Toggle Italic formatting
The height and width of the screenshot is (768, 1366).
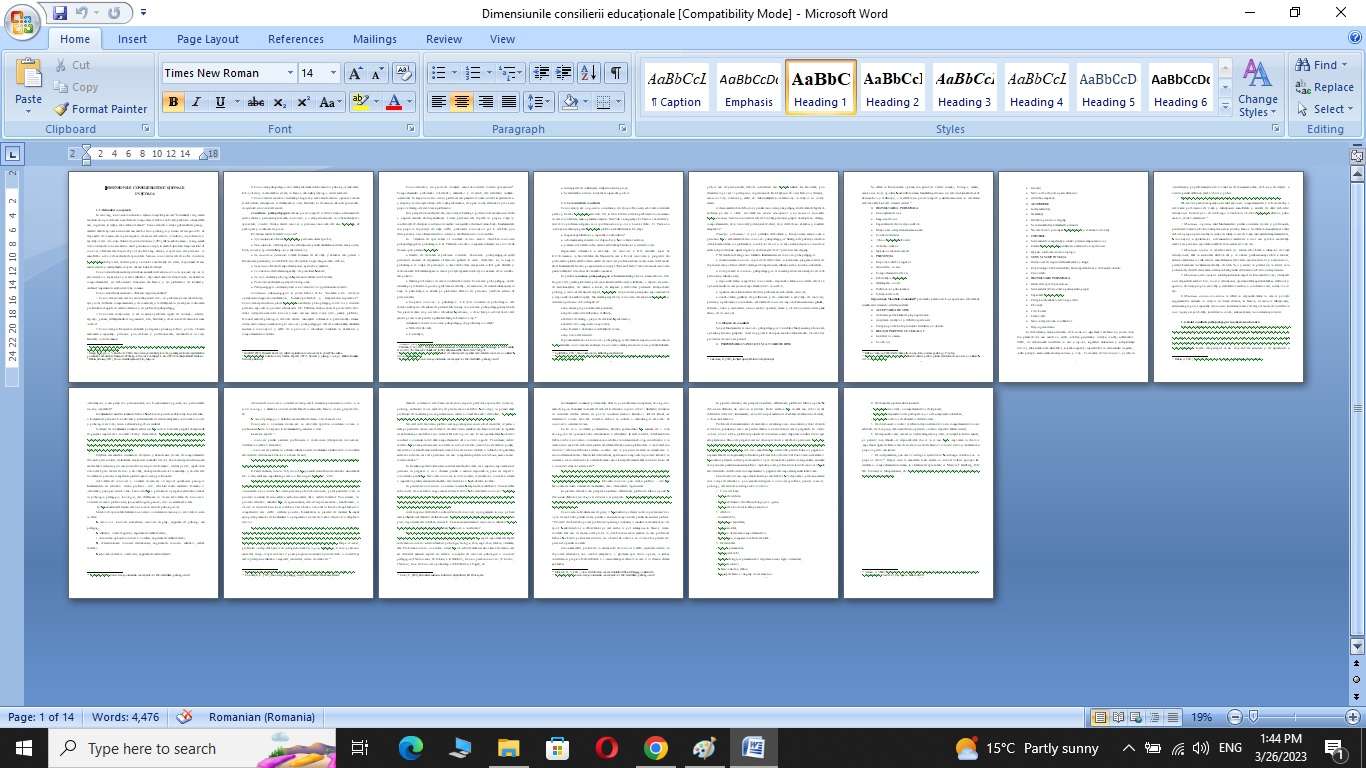point(196,102)
